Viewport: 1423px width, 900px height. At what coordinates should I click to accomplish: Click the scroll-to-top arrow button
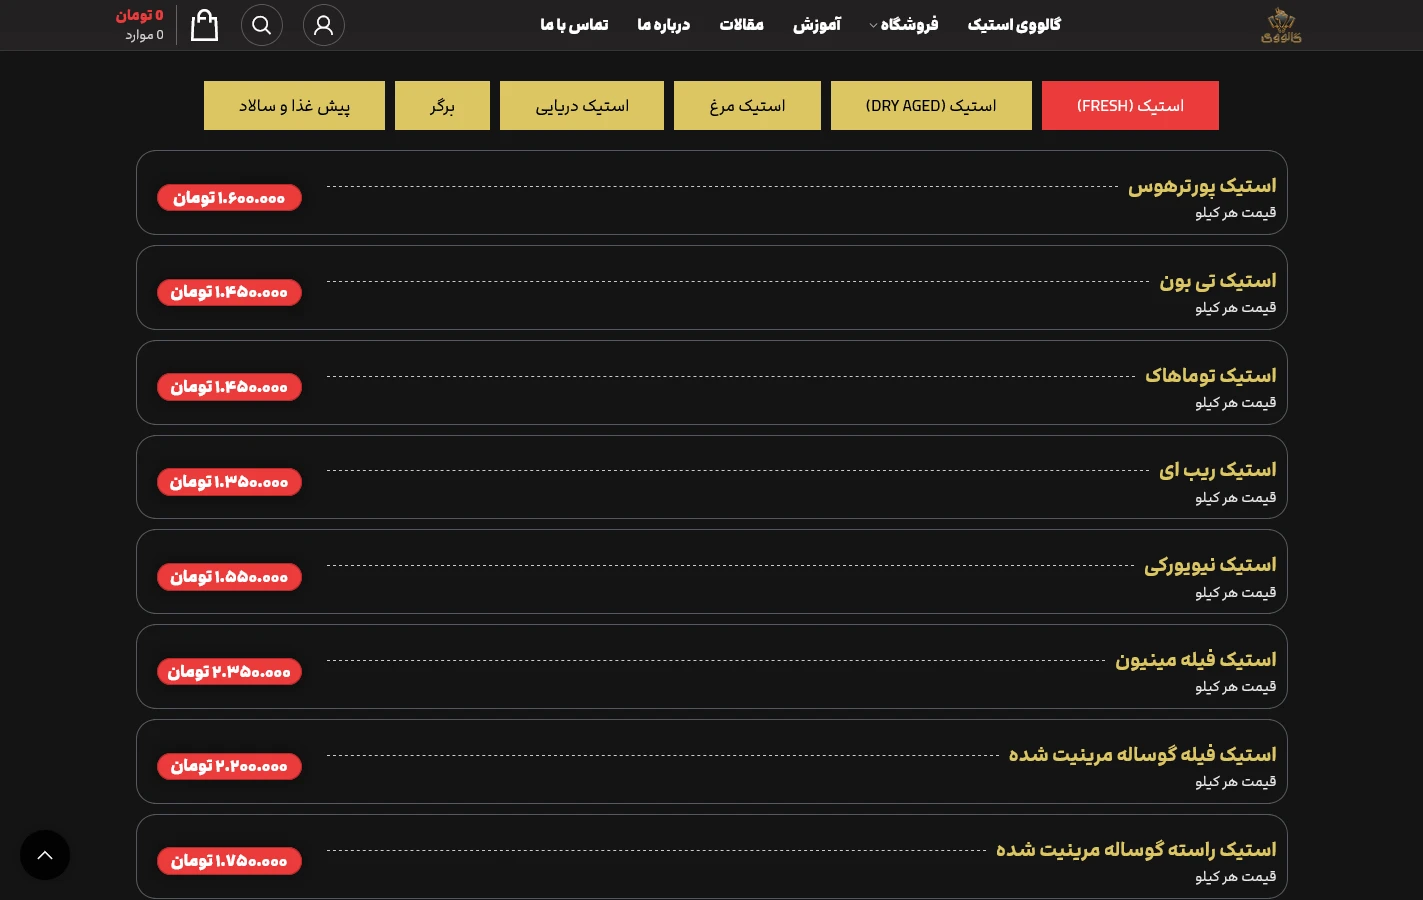(45, 855)
